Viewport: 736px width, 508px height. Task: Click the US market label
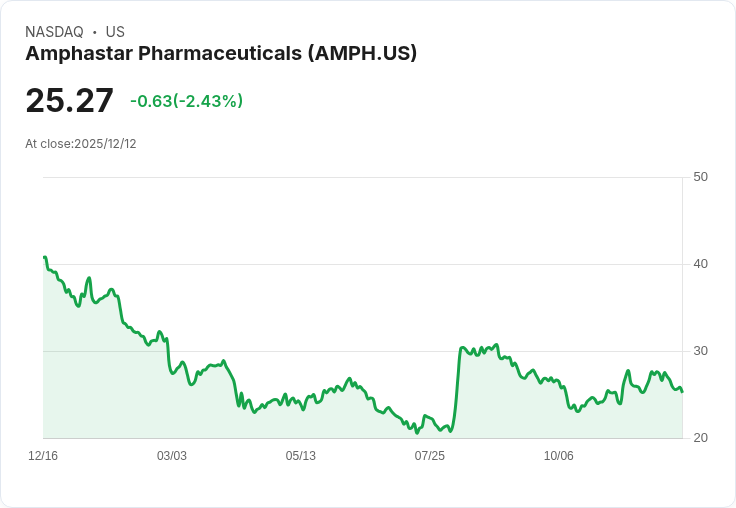click(x=115, y=32)
